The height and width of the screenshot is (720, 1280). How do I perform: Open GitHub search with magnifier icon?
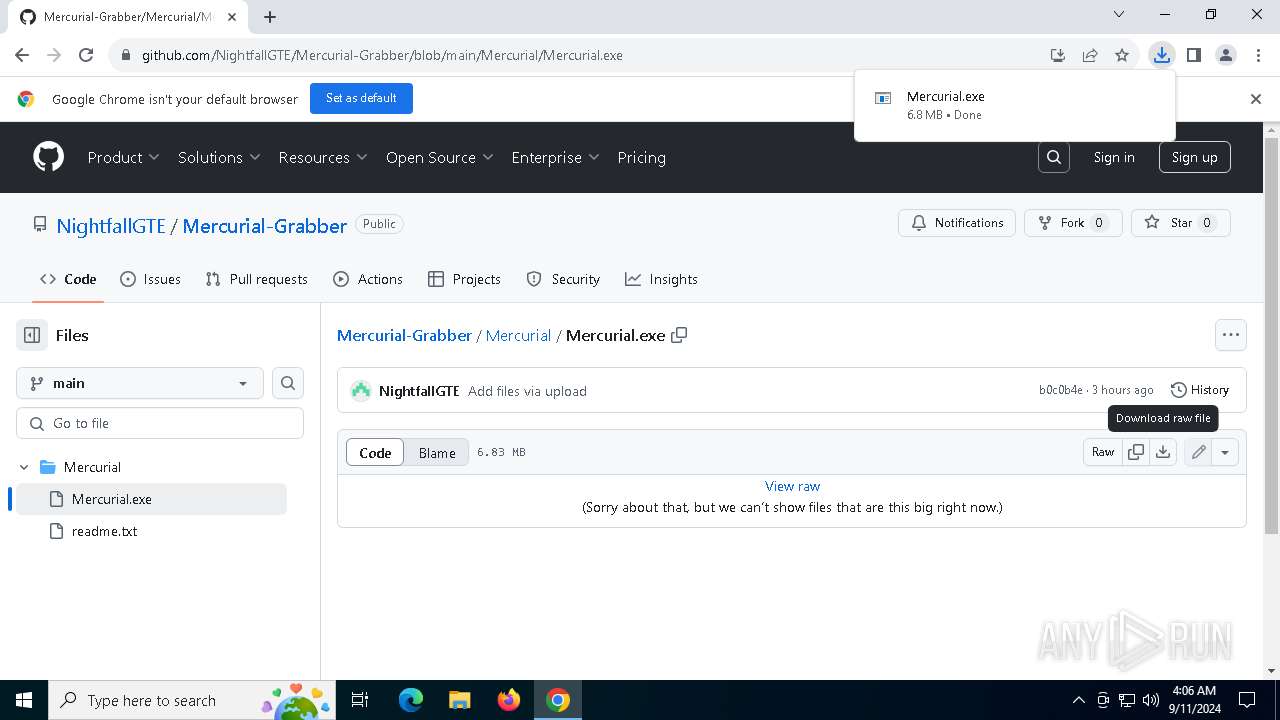1054,157
